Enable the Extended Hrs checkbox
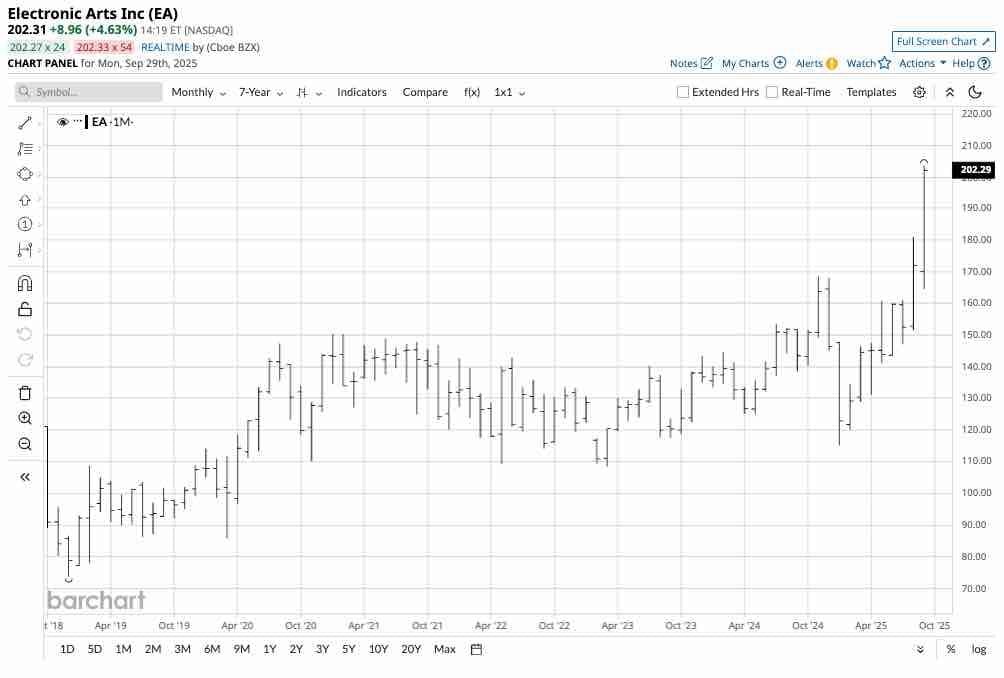This screenshot has height=678, width=1004. tap(683, 92)
